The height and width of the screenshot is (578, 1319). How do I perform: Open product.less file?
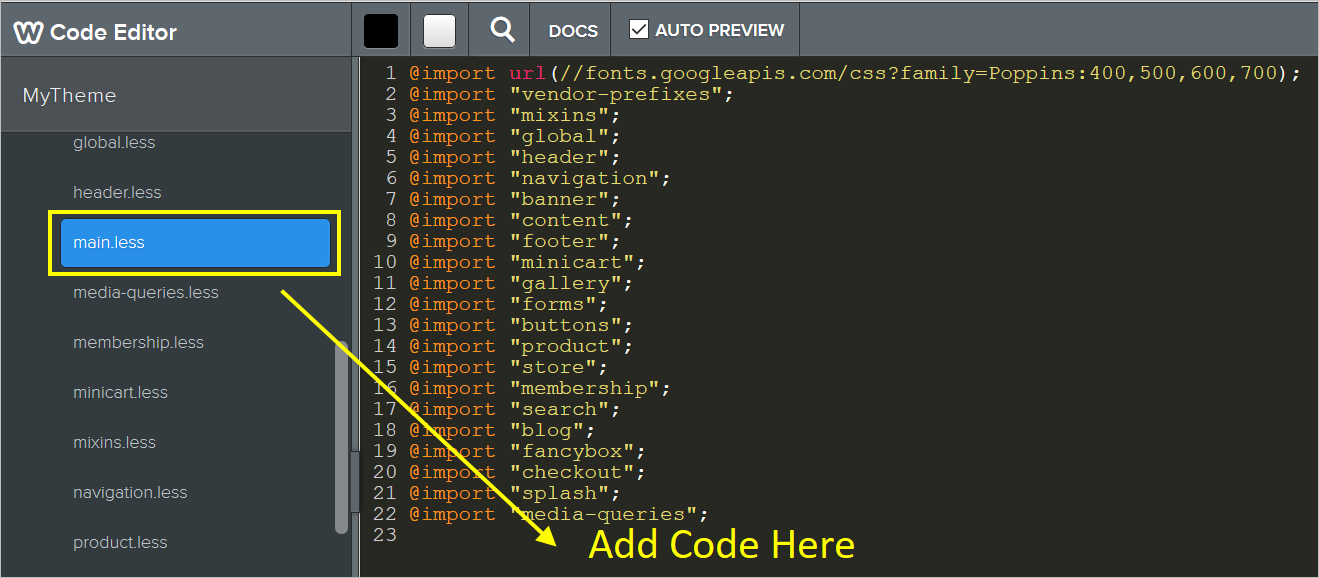[x=120, y=543]
